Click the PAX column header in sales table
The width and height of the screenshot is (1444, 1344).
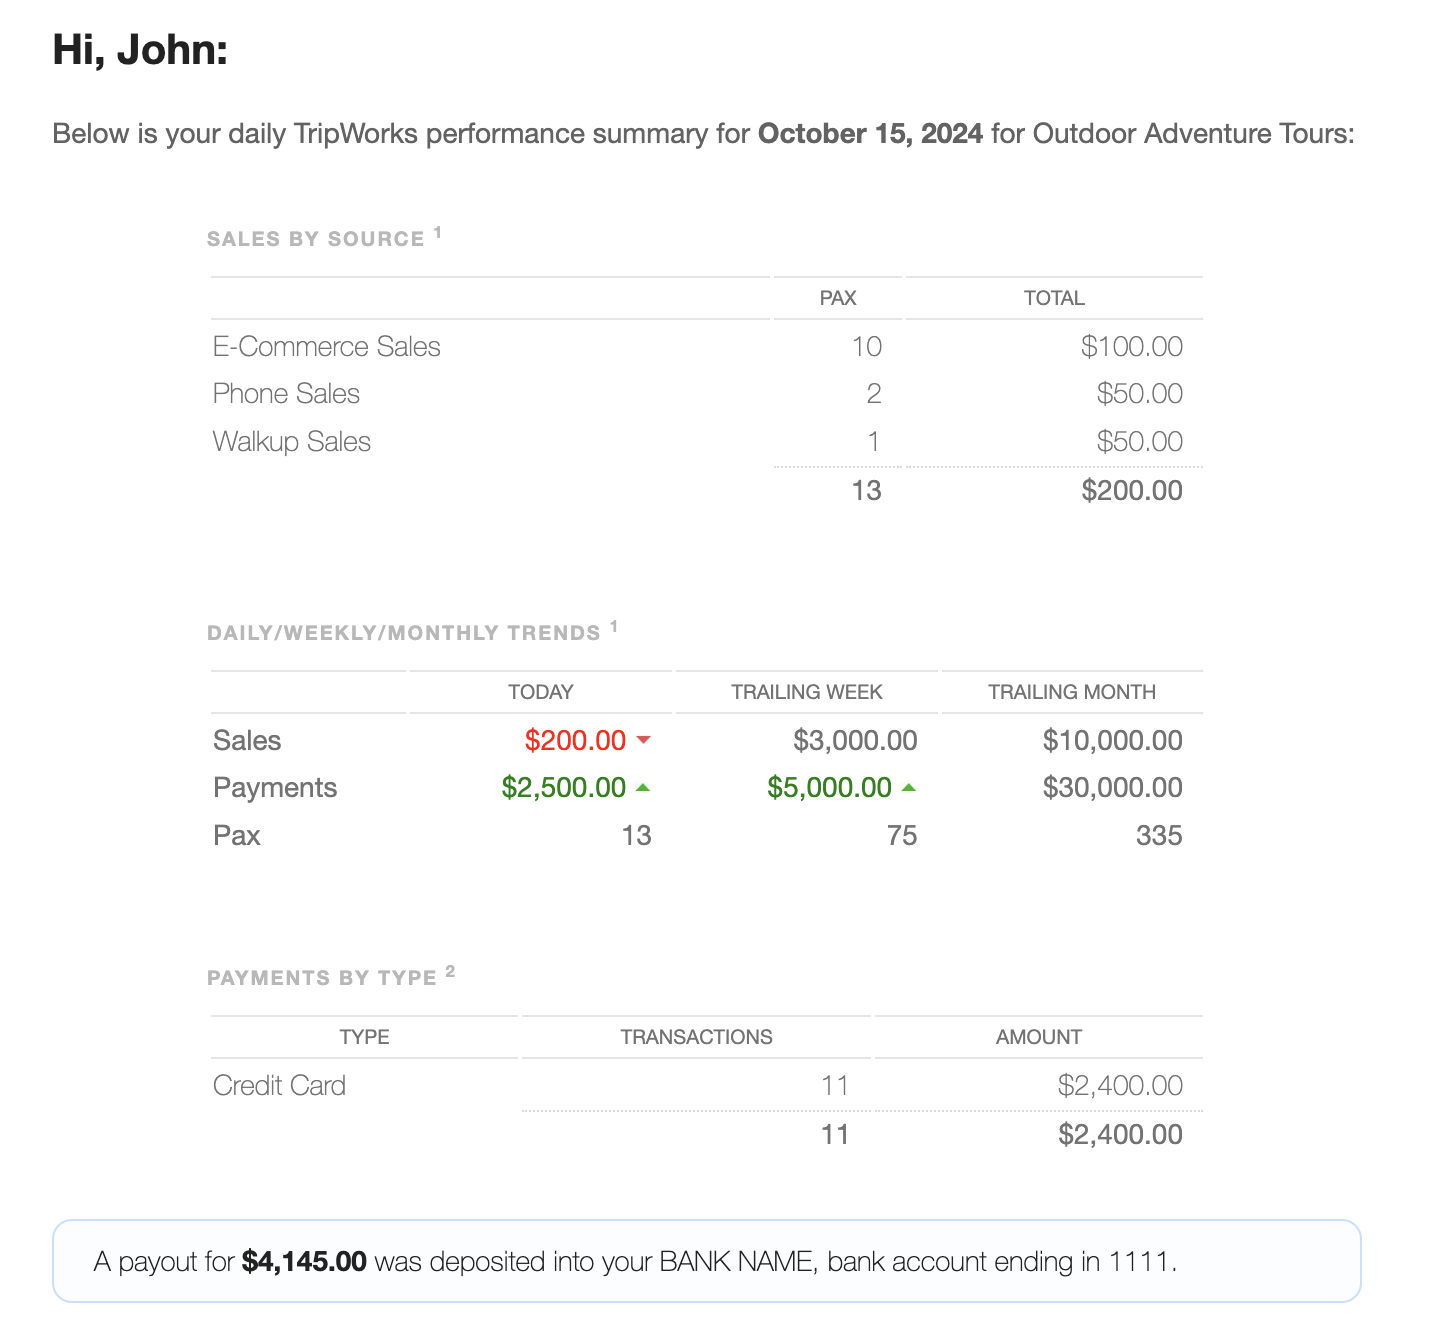(838, 298)
